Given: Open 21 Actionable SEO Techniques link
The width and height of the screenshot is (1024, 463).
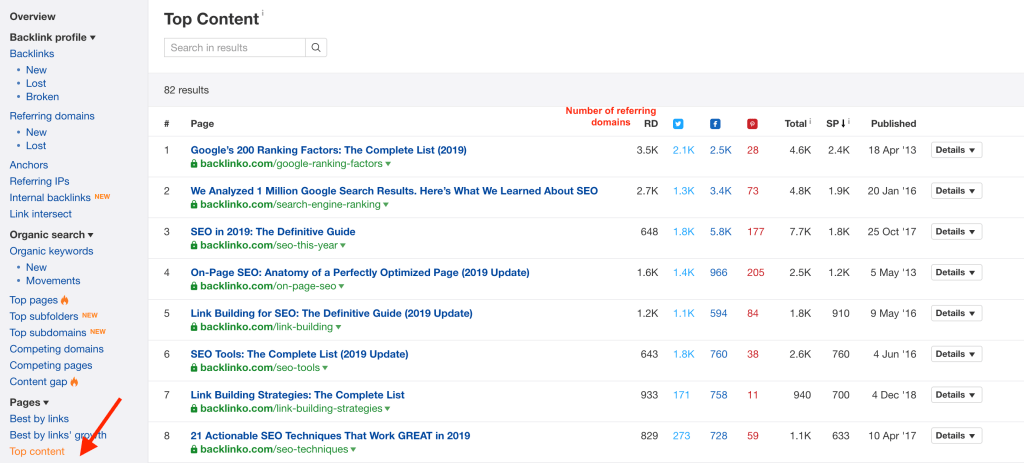Looking at the screenshot, I should [x=330, y=436].
